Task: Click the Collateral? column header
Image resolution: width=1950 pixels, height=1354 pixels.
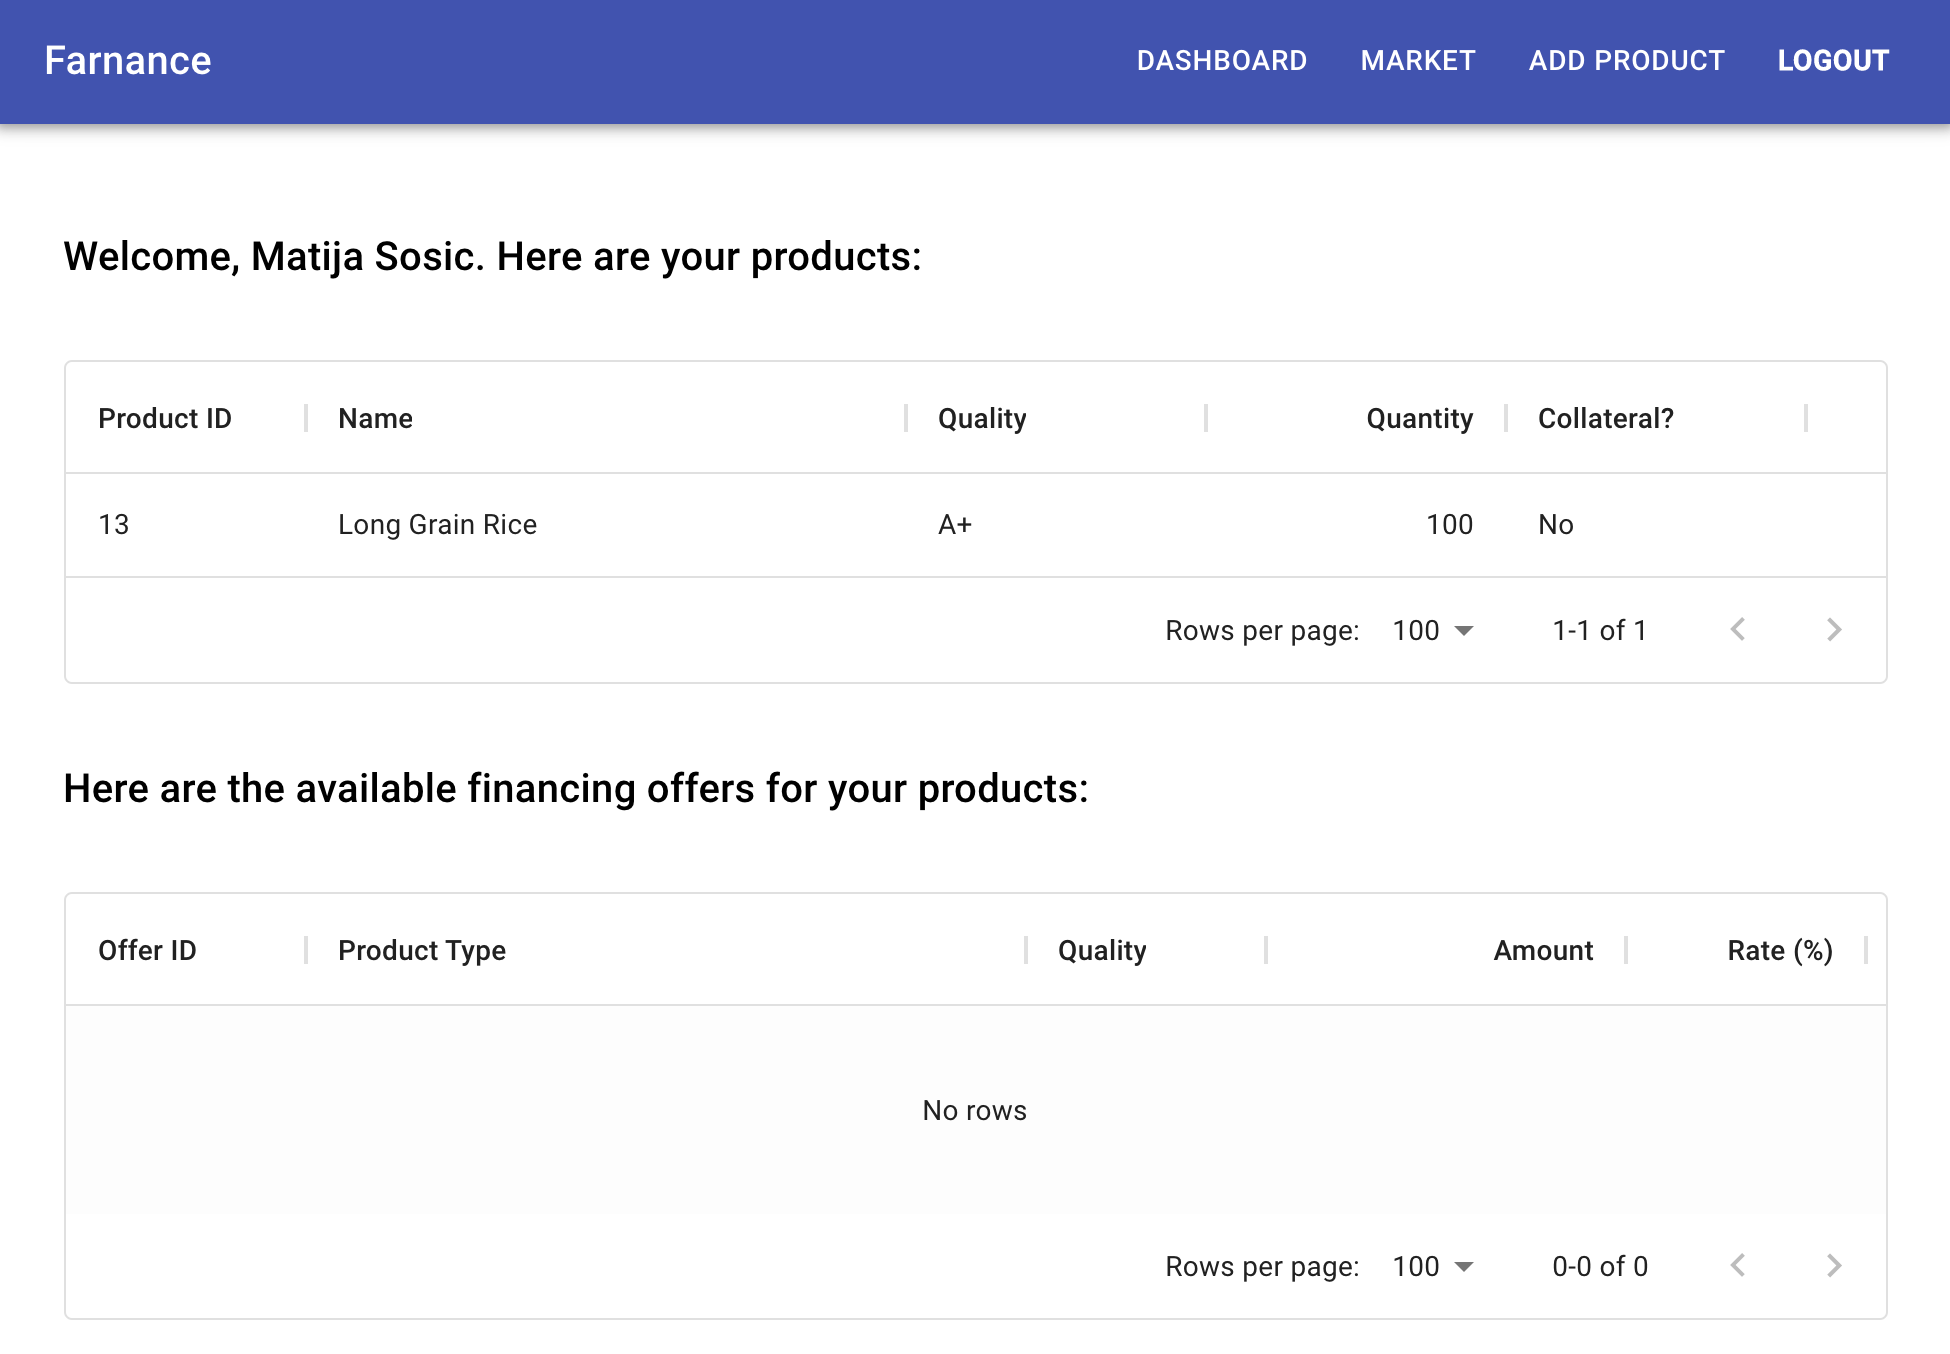Action: [1605, 418]
